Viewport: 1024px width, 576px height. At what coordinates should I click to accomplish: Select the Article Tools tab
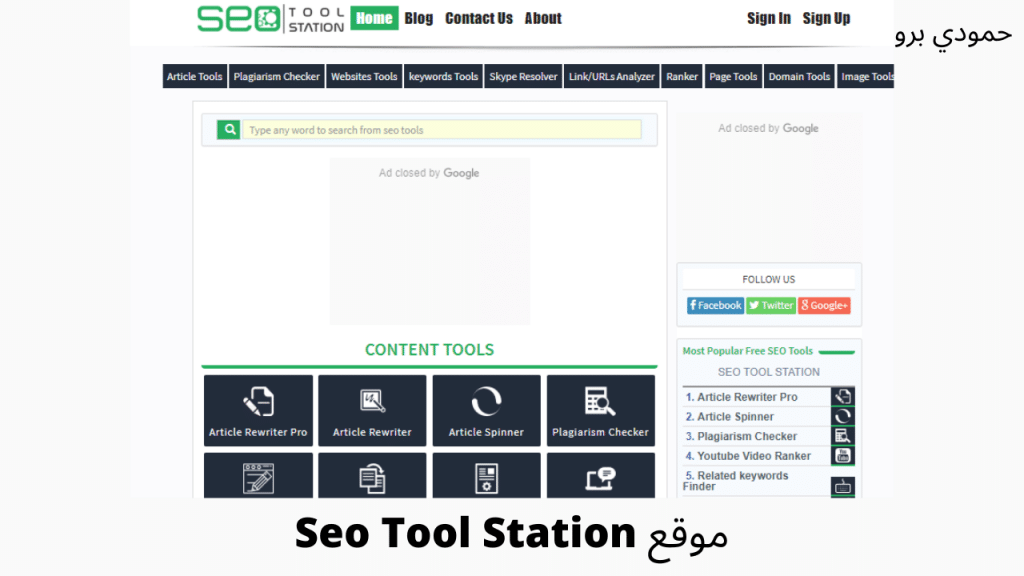(x=195, y=76)
